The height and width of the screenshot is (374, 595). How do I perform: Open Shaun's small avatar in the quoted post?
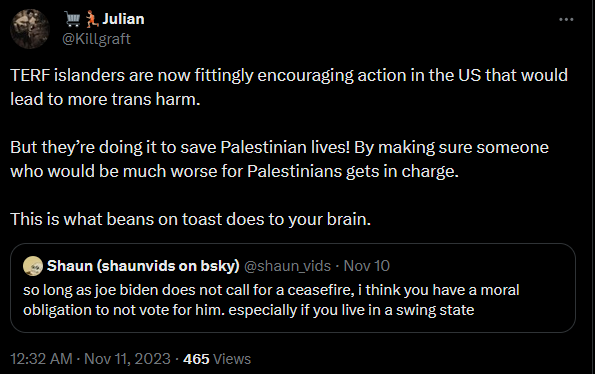(33, 266)
